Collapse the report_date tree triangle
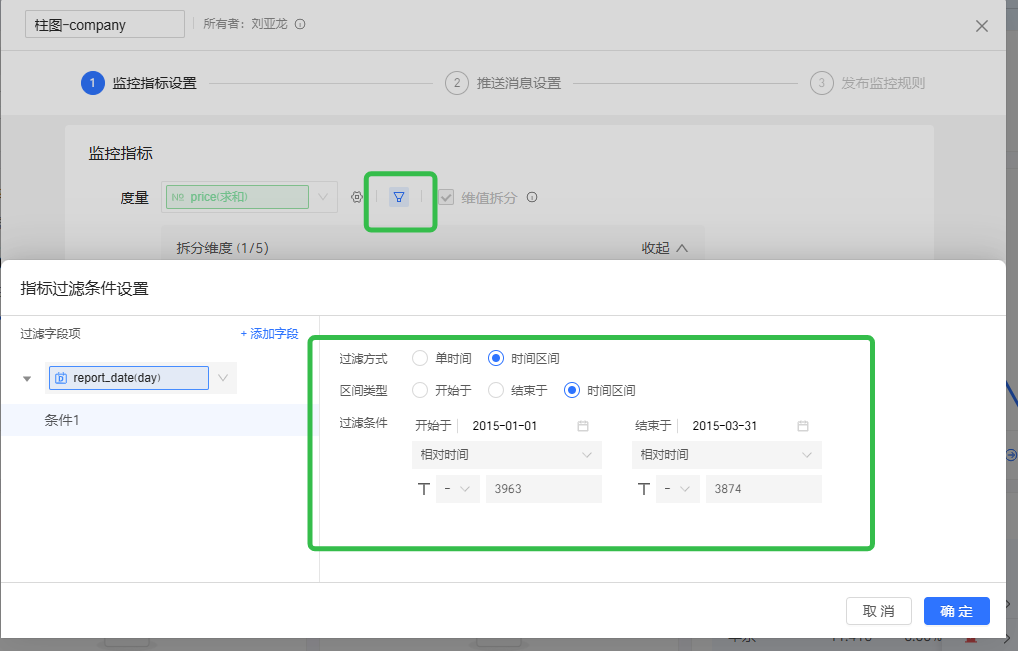1018x651 pixels. (27, 379)
